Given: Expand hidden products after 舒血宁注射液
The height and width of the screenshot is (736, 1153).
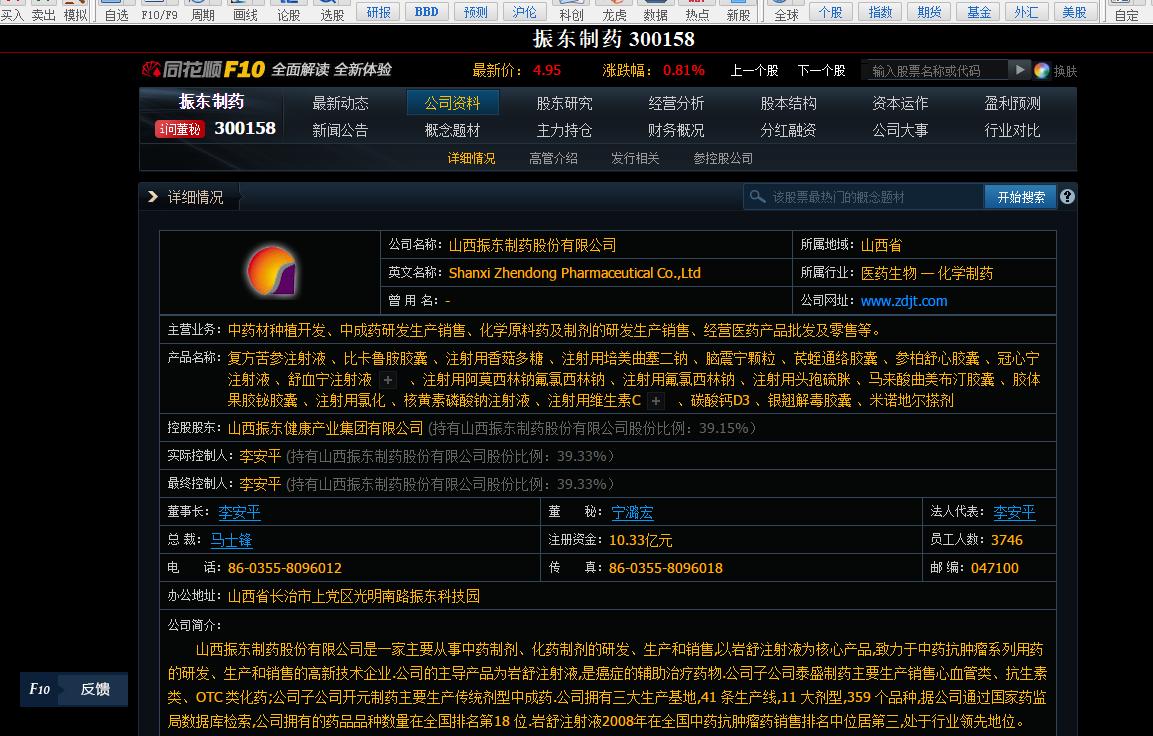Looking at the screenshot, I should [x=387, y=380].
